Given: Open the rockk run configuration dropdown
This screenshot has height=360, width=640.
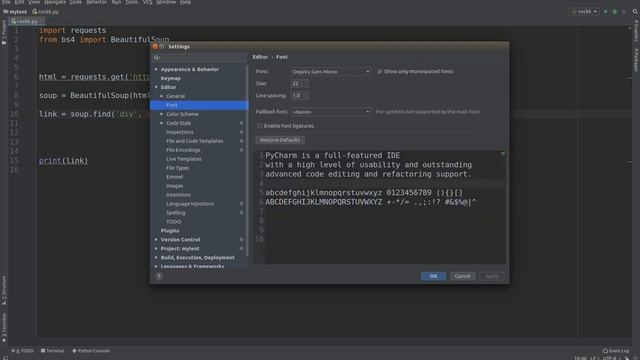Looking at the screenshot, I should tap(584, 12).
